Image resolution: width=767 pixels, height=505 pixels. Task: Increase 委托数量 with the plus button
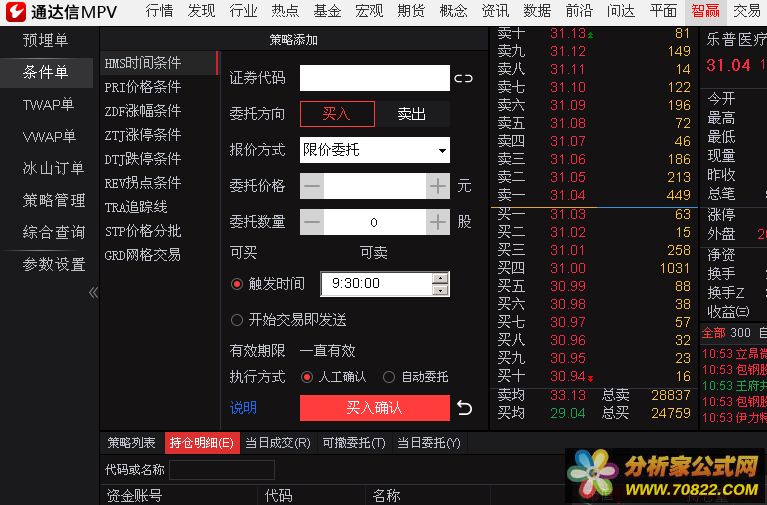tap(438, 222)
